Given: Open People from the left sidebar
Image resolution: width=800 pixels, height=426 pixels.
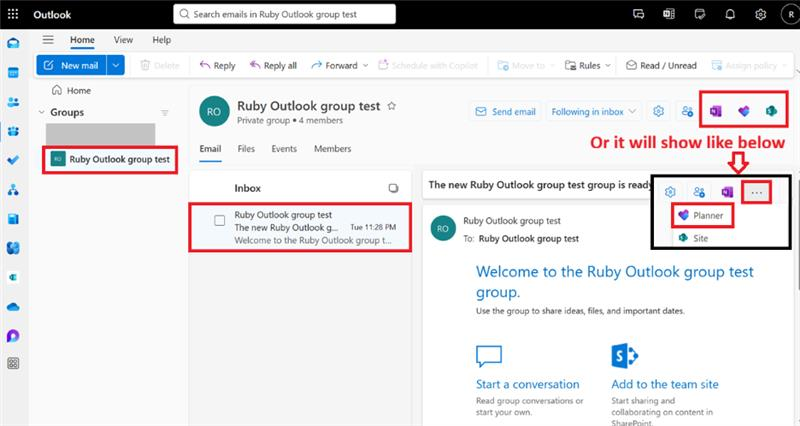Looking at the screenshot, I should tap(13, 102).
